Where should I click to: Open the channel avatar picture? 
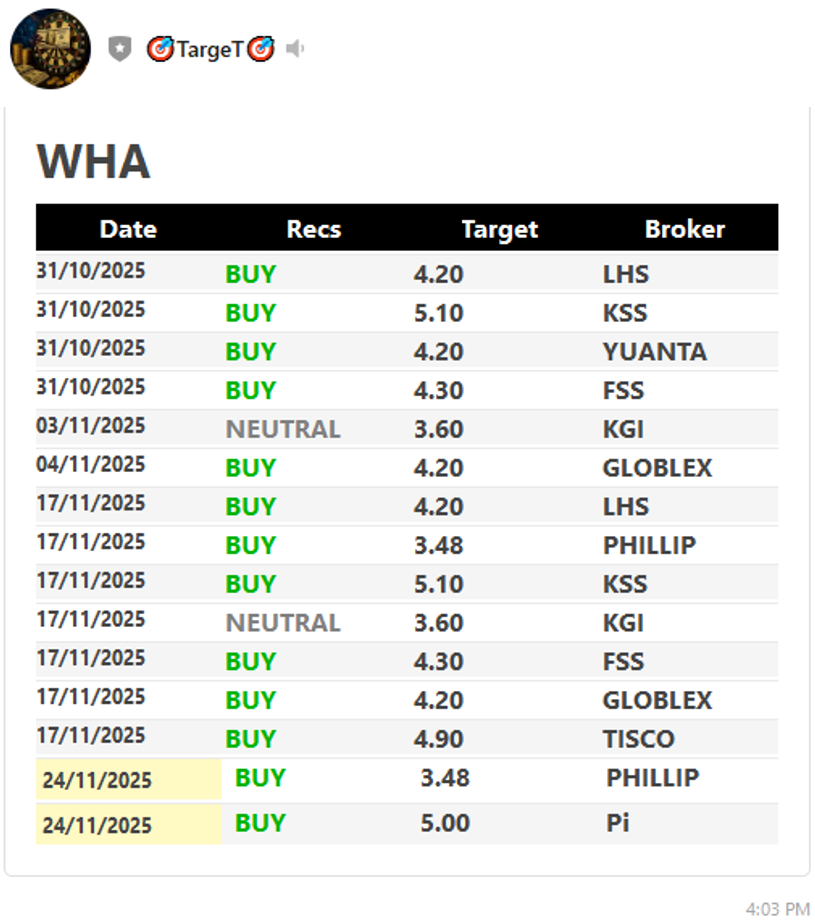coord(50,48)
